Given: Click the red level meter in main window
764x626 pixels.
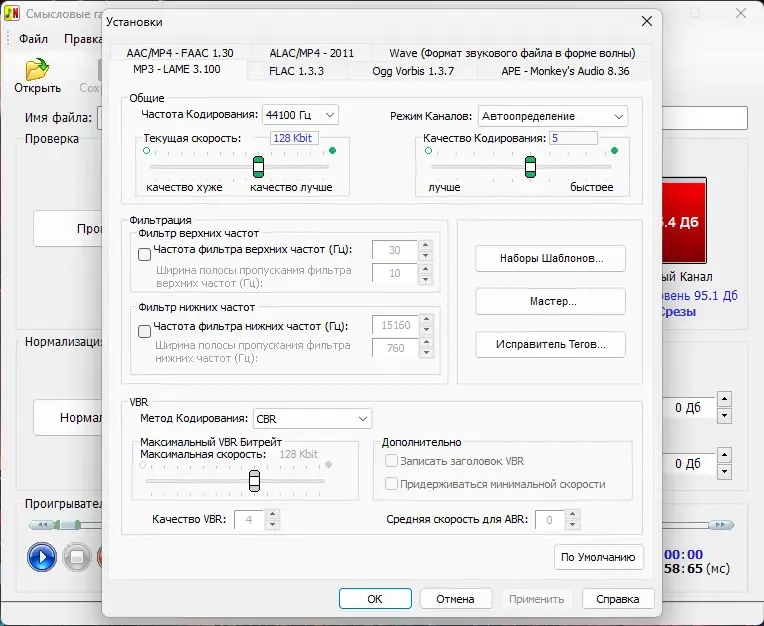Looking at the screenshot, I should point(684,220).
